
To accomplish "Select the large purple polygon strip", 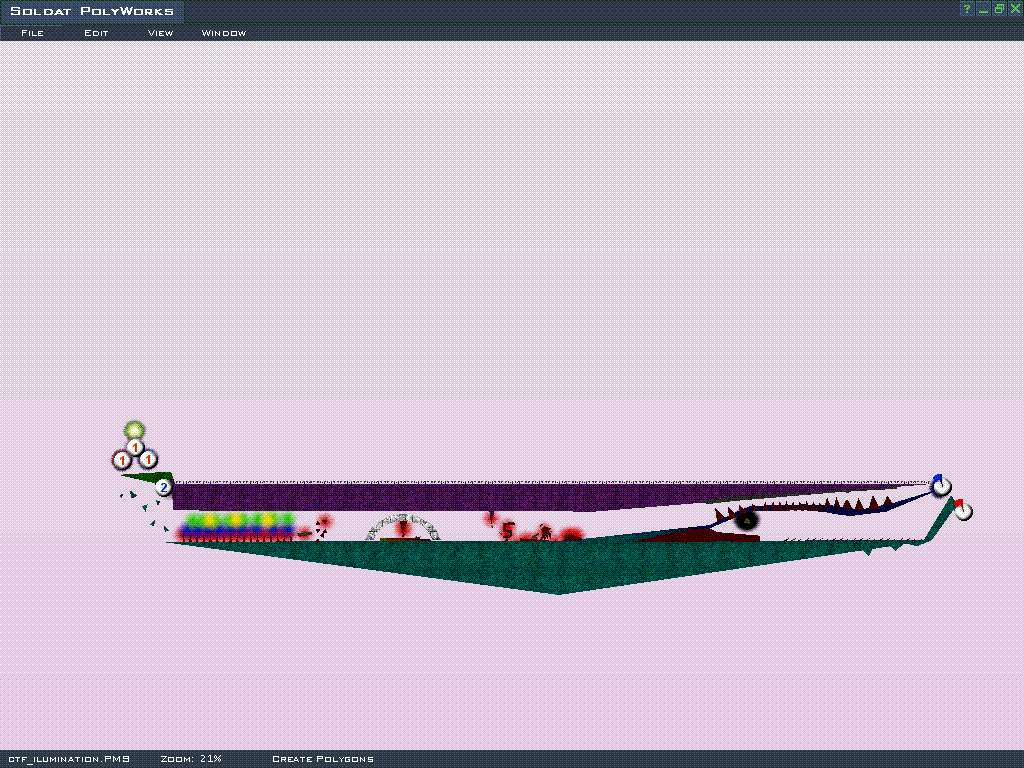I will (x=400, y=497).
